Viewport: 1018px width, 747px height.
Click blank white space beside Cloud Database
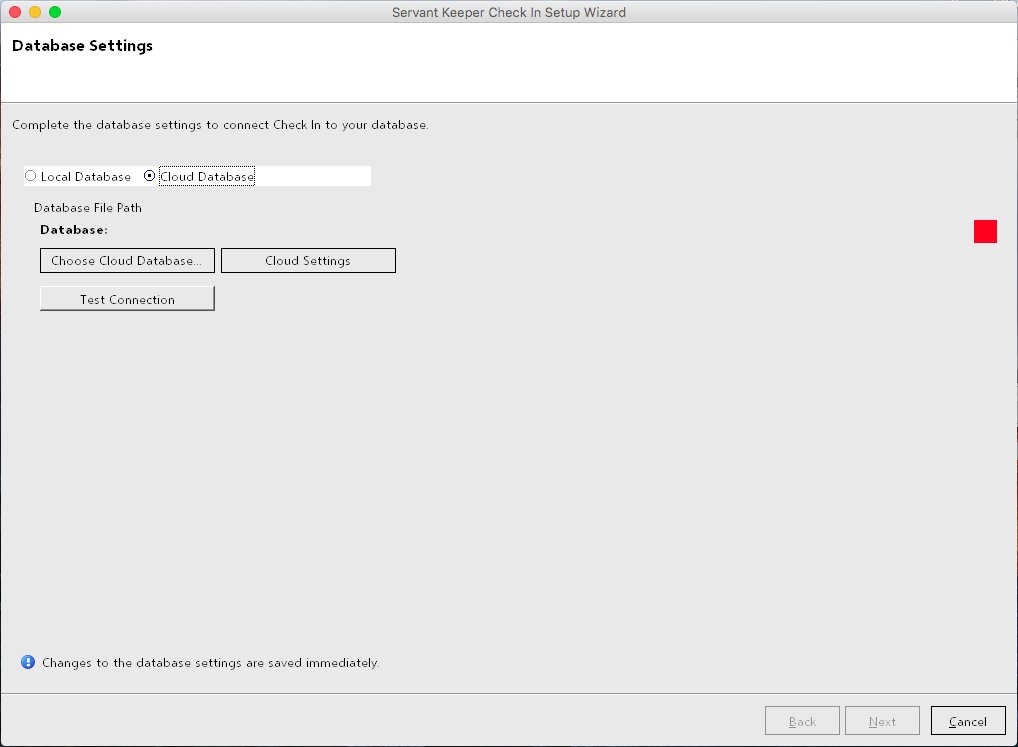(x=315, y=176)
